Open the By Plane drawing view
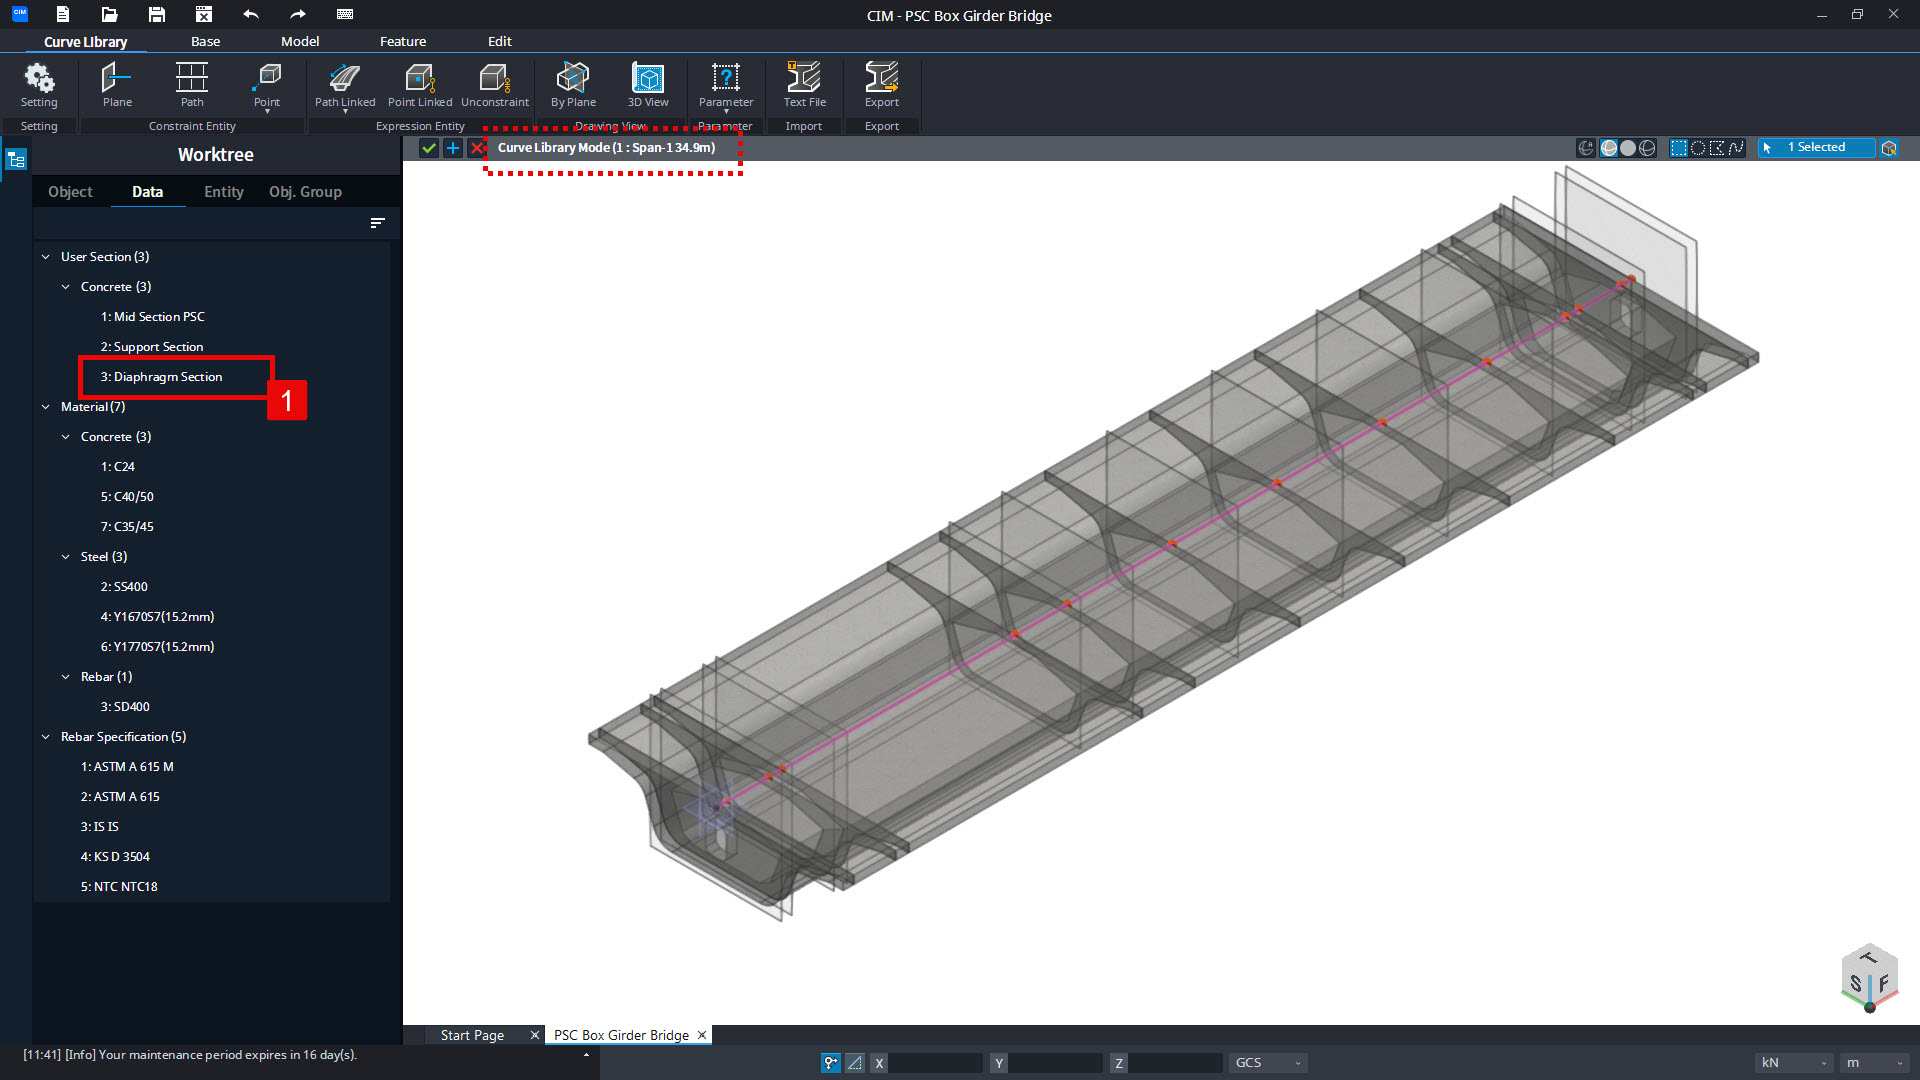Image resolution: width=1920 pixels, height=1080 pixels. pos(572,85)
